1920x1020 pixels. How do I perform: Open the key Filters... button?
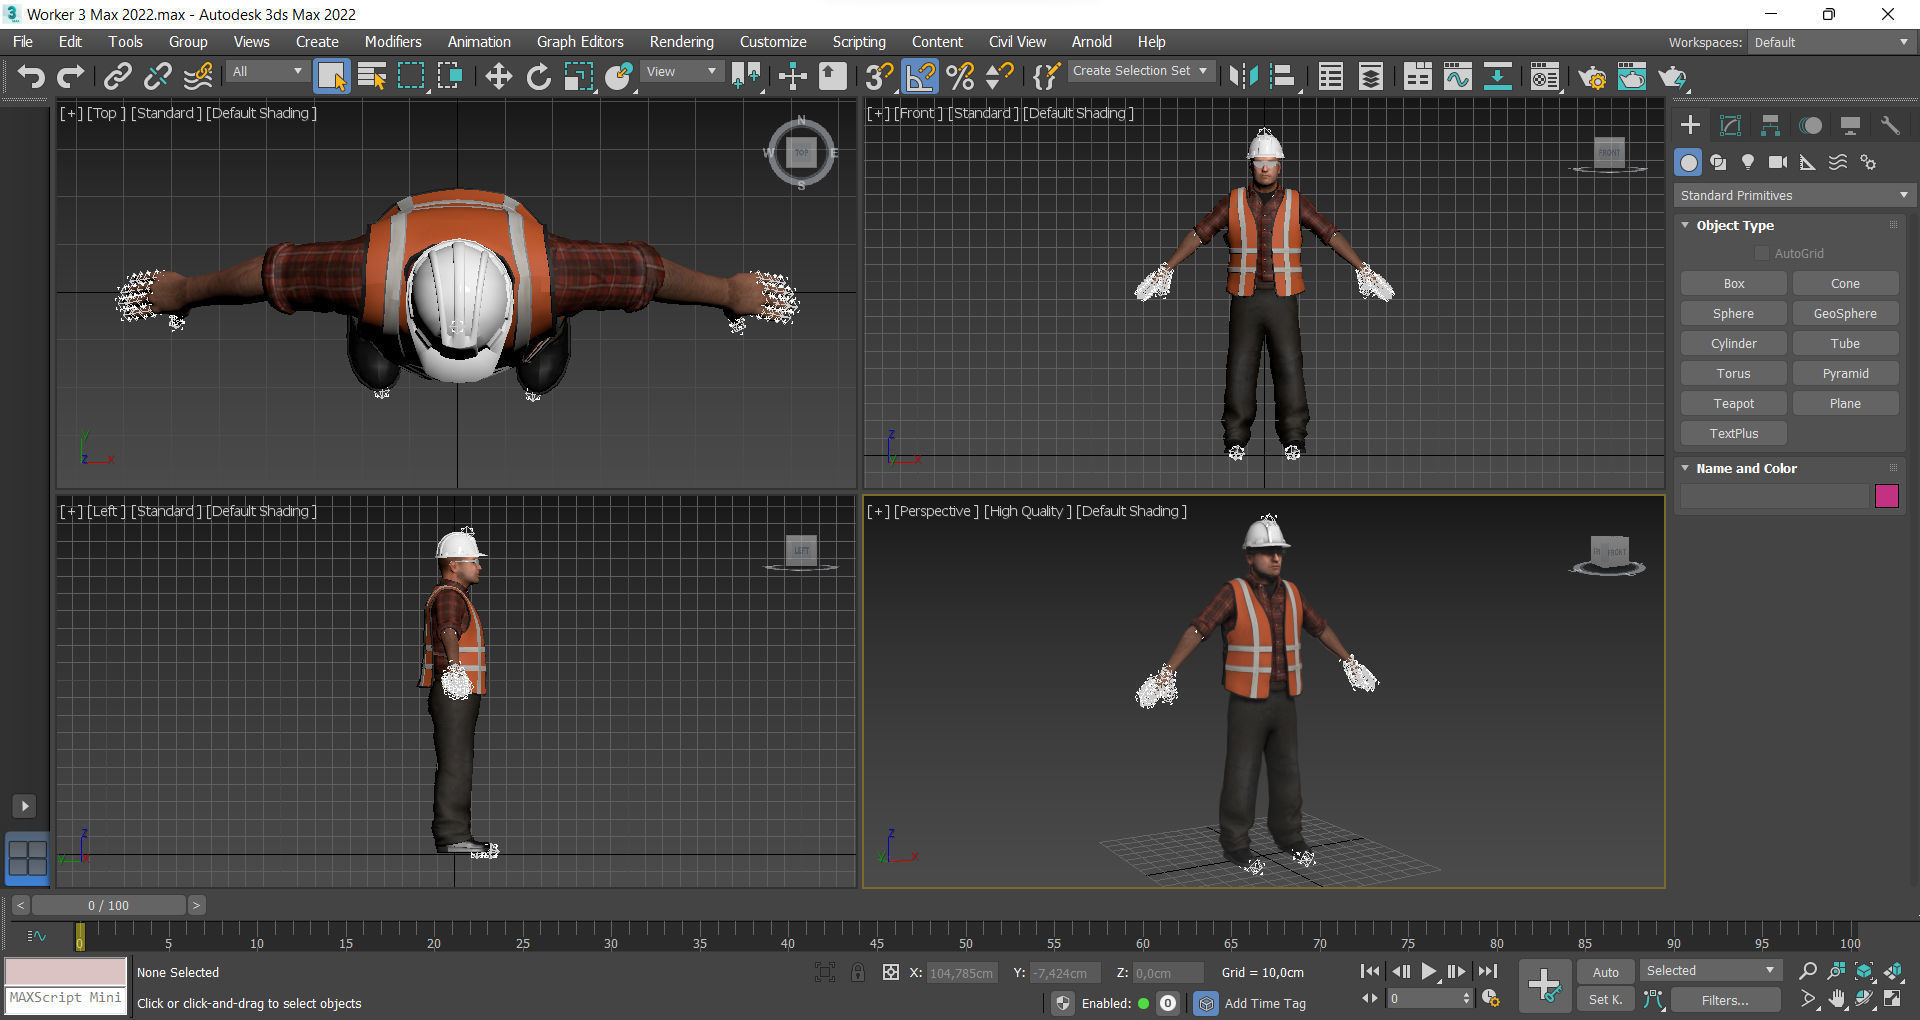coord(1725,1000)
